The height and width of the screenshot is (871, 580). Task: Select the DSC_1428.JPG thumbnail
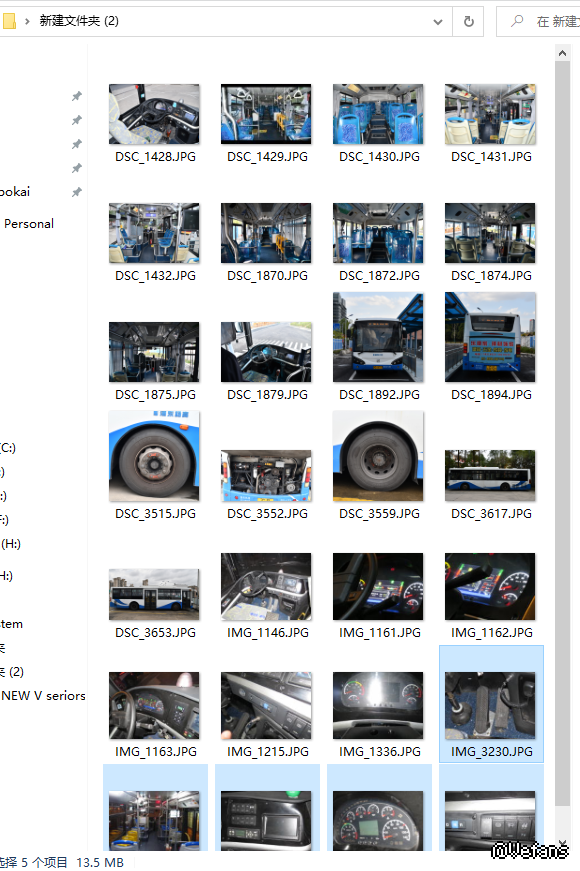tap(154, 114)
